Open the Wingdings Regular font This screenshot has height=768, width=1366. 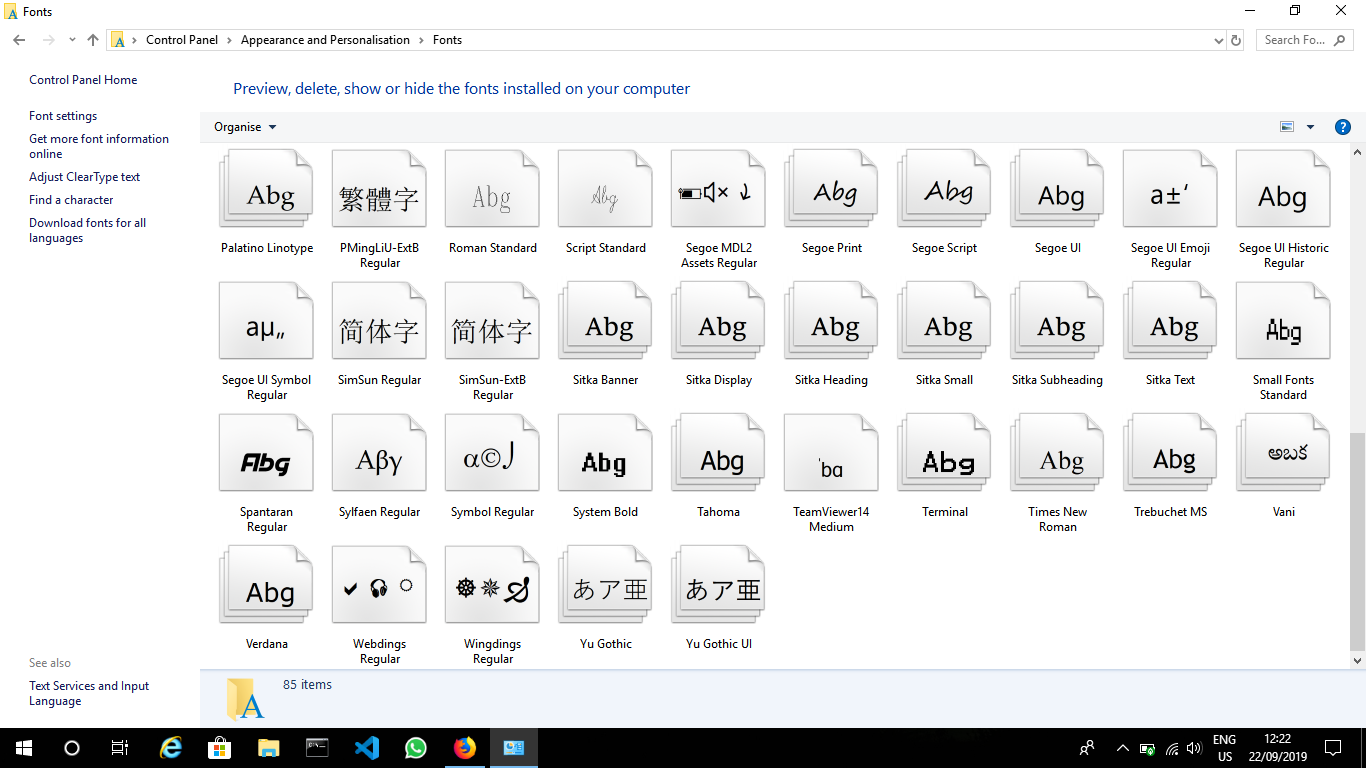(492, 585)
